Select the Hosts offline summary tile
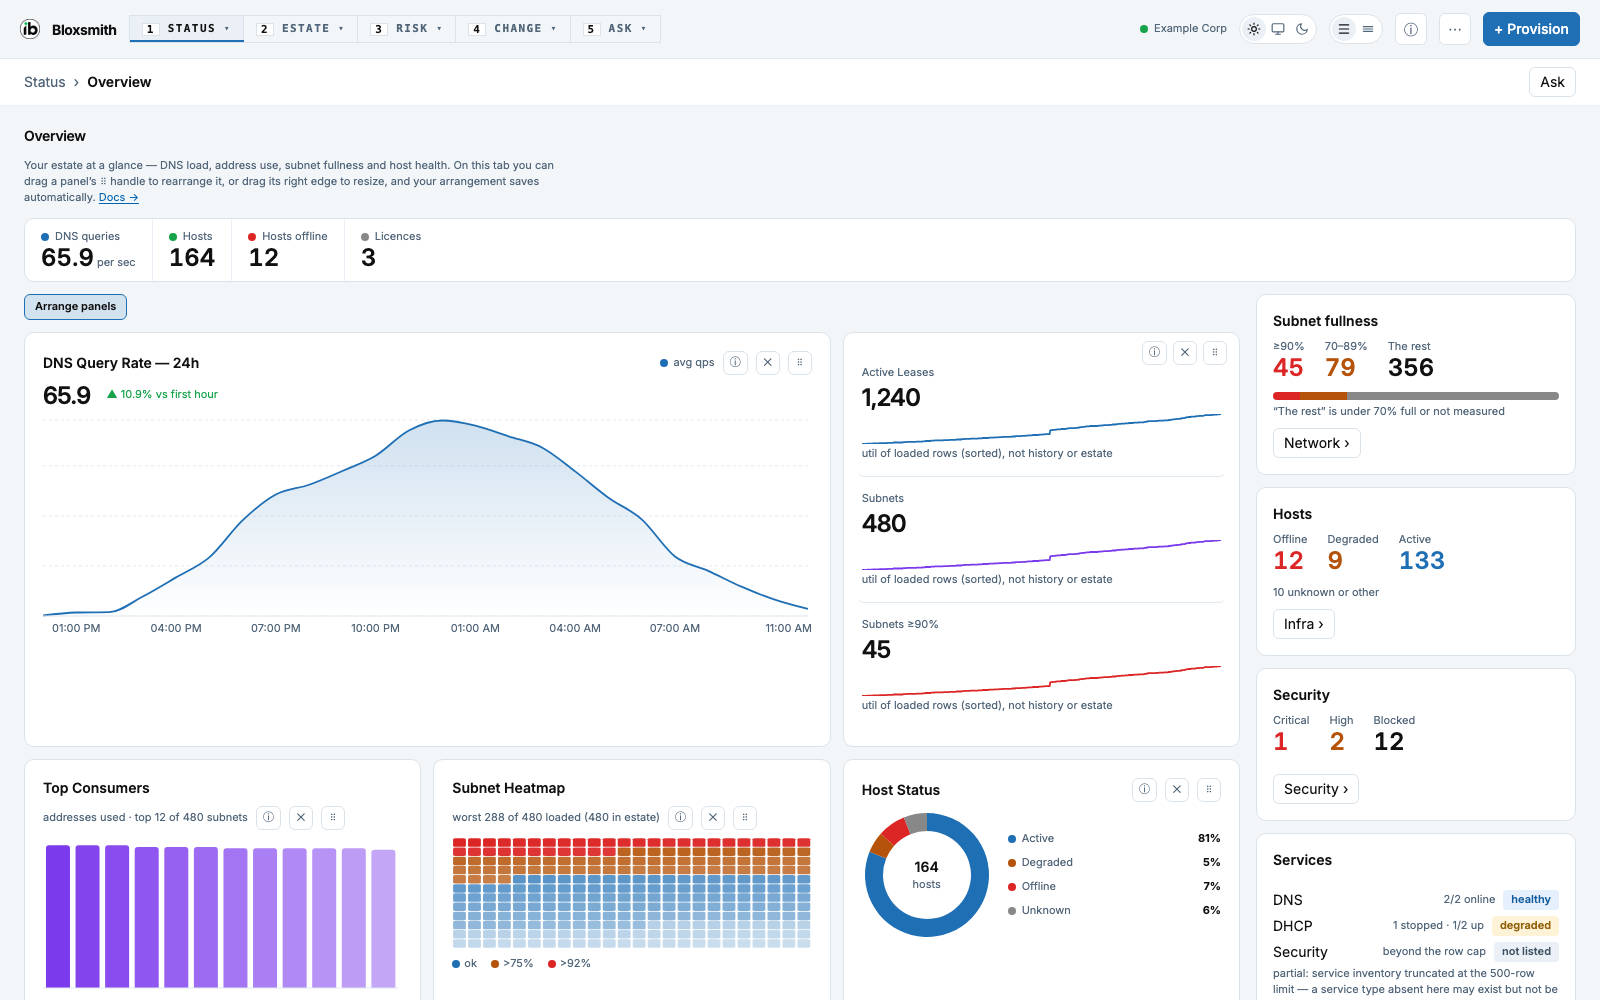Image resolution: width=1600 pixels, height=1000 pixels. click(288, 250)
